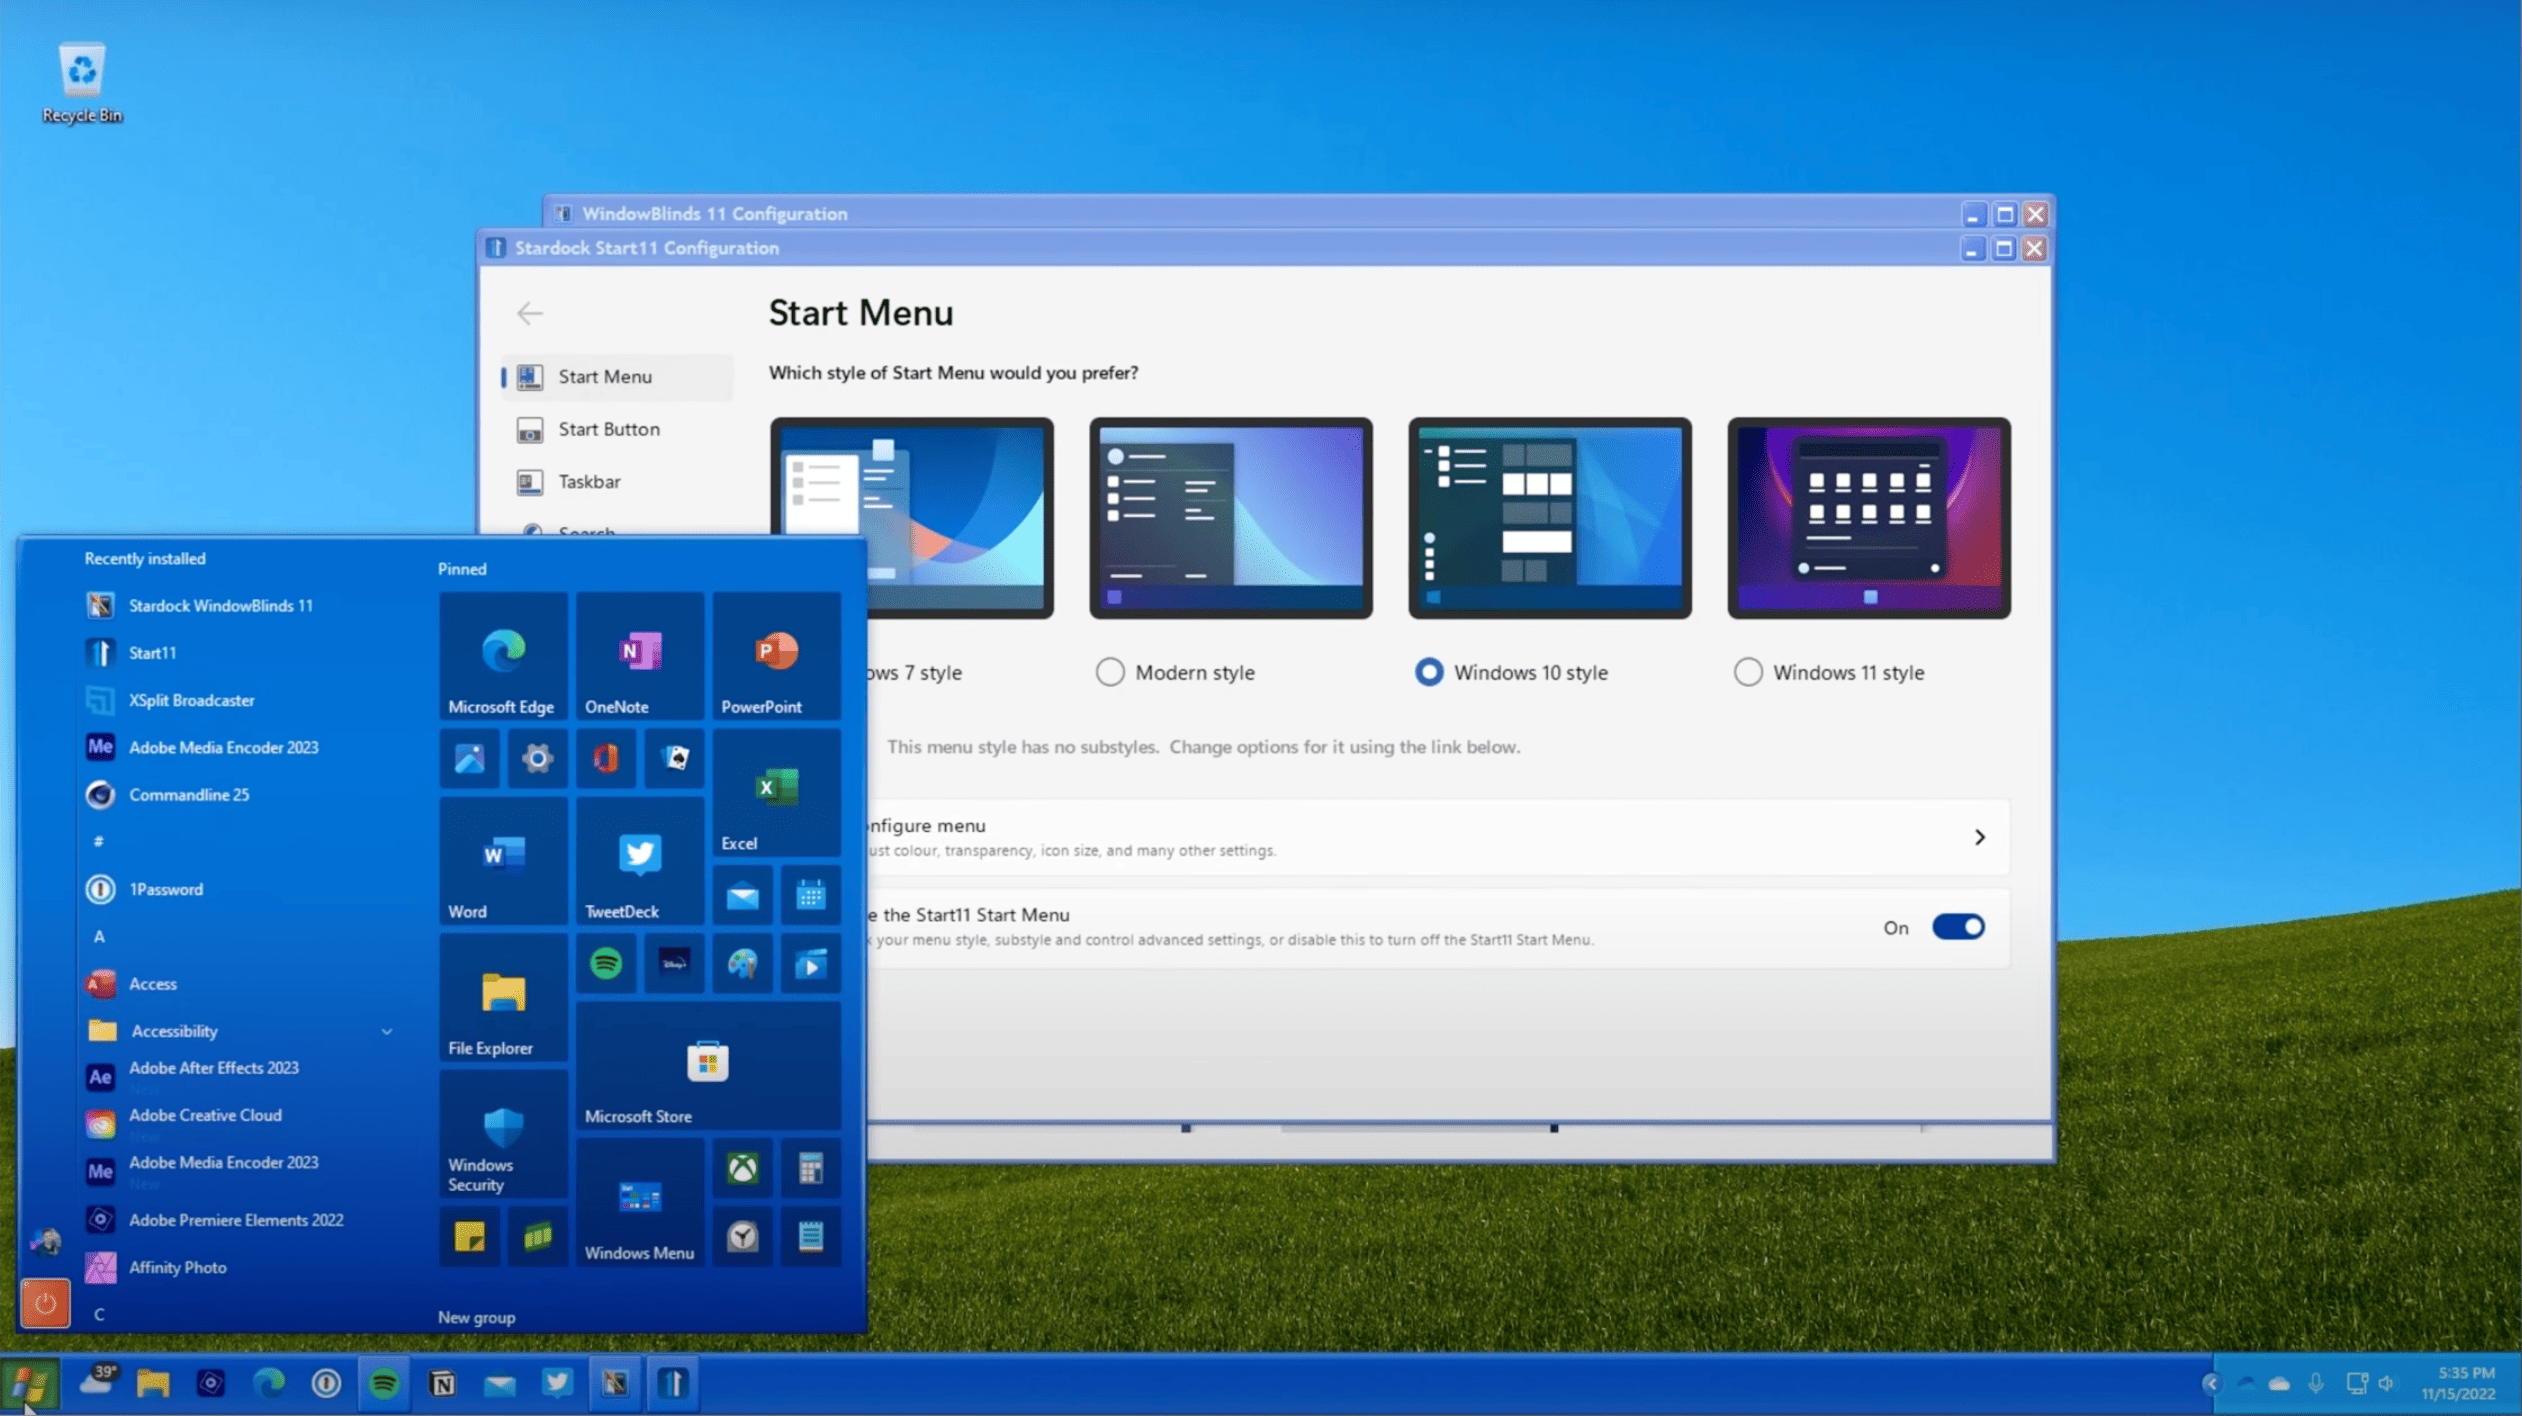
Task: Open the Excel tile
Action: tap(776, 790)
